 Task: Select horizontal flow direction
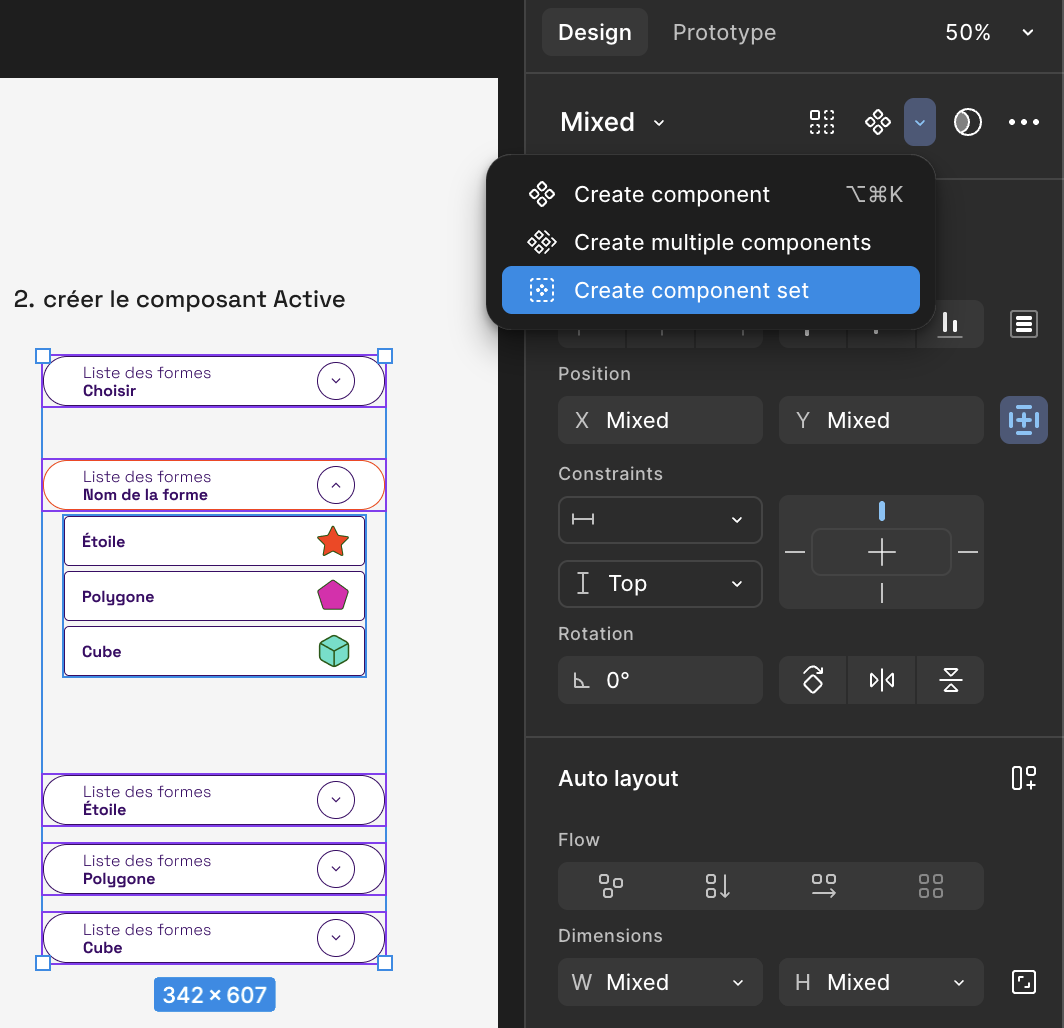pyautogui.click(x=824, y=886)
